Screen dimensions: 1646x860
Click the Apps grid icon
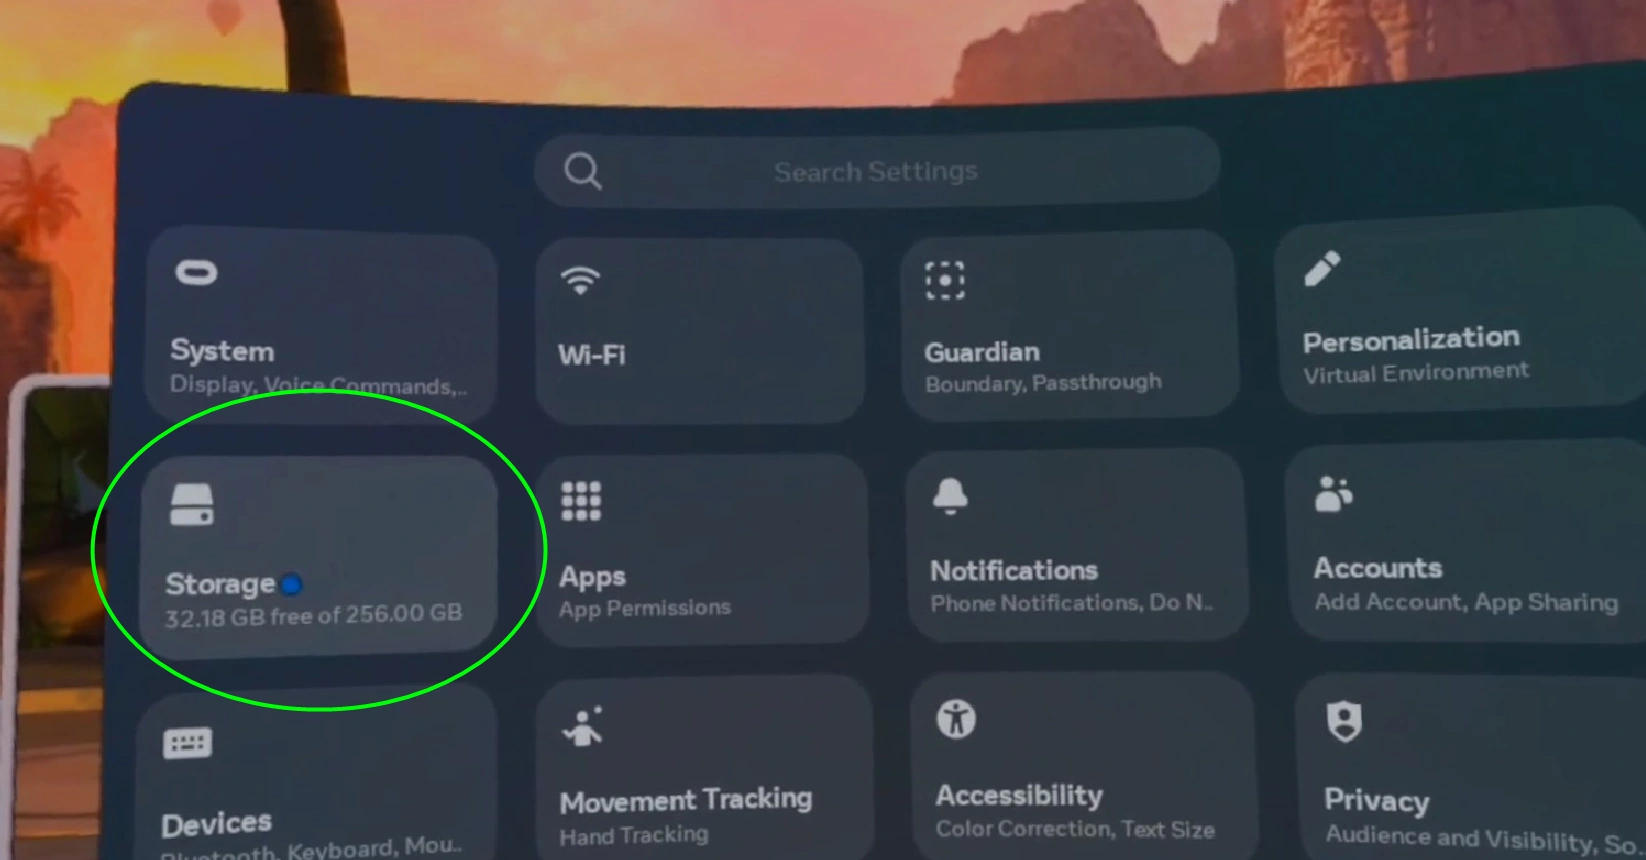pyautogui.click(x=581, y=501)
